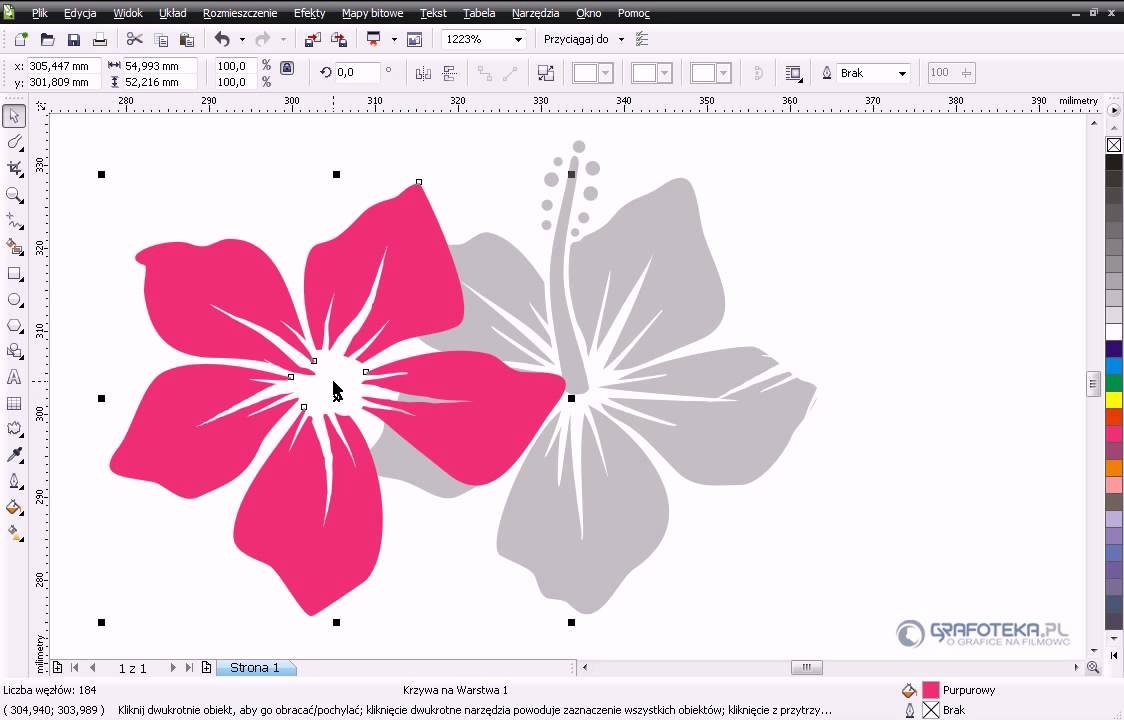Toggle the lock ratio padlock button
The image size is (1124, 720).
click(x=287, y=68)
